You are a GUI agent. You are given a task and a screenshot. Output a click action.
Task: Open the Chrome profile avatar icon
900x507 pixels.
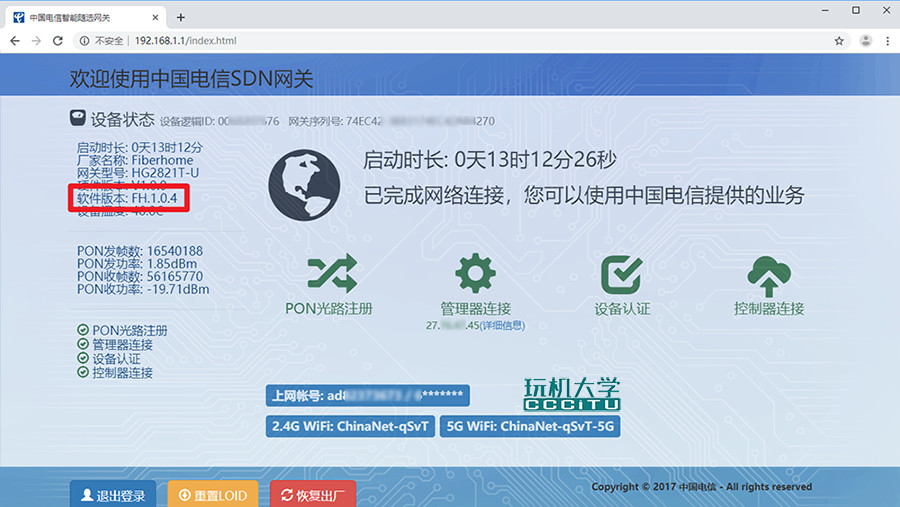(x=864, y=41)
